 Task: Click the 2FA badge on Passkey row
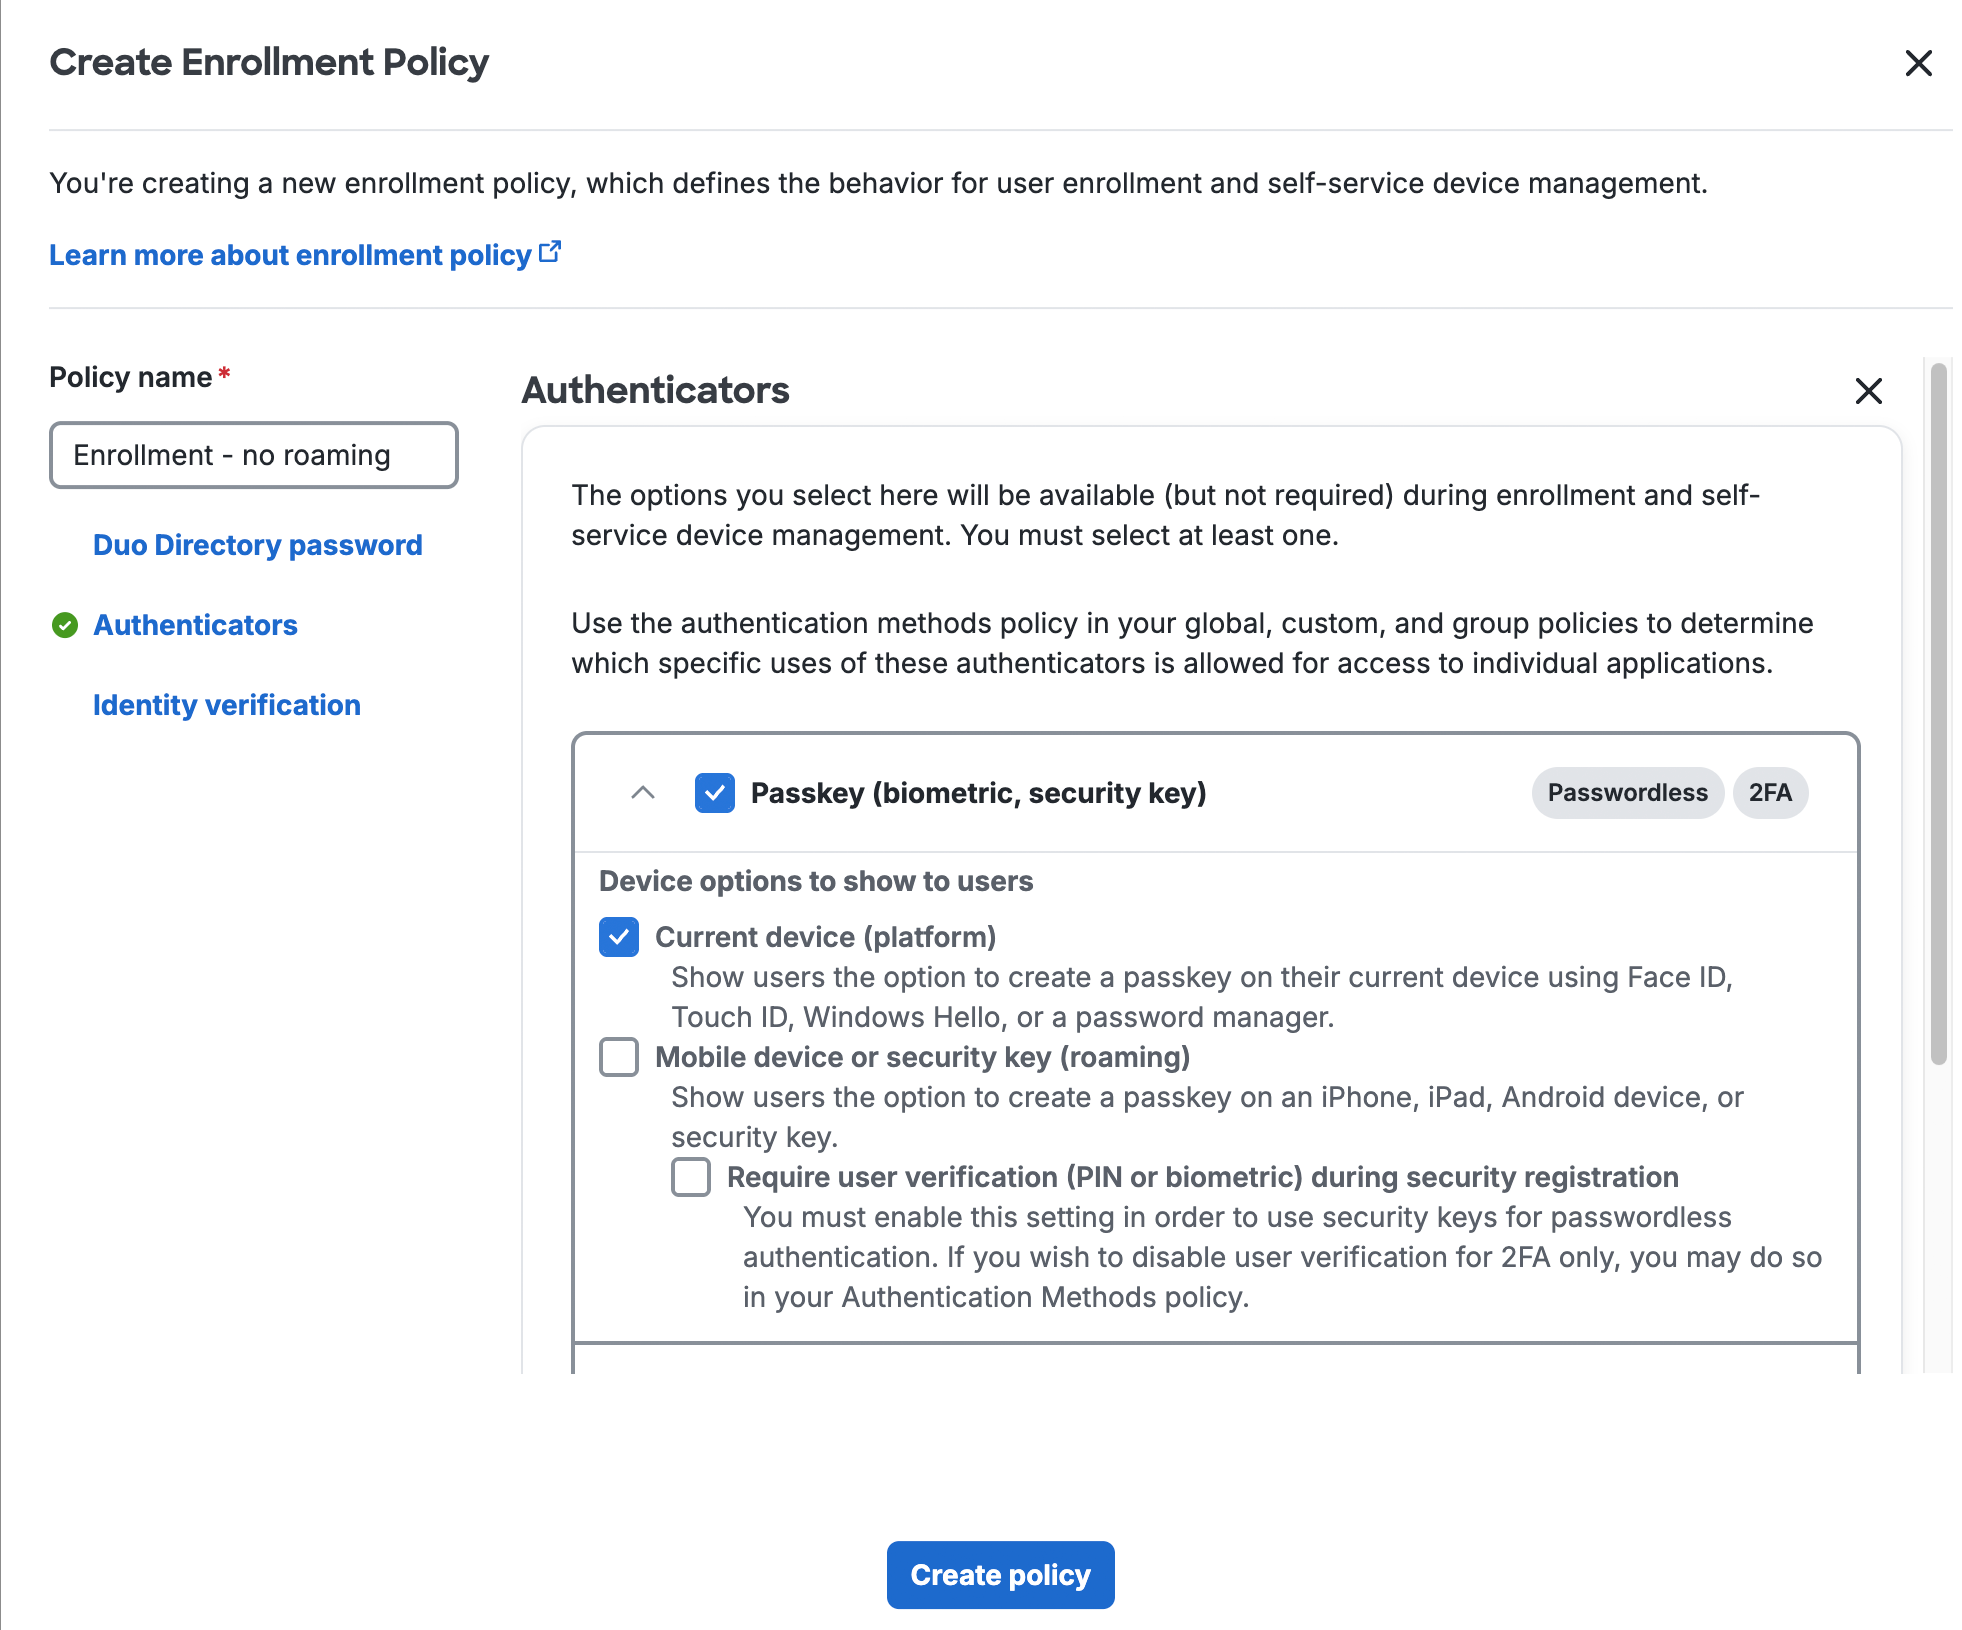[x=1770, y=792]
